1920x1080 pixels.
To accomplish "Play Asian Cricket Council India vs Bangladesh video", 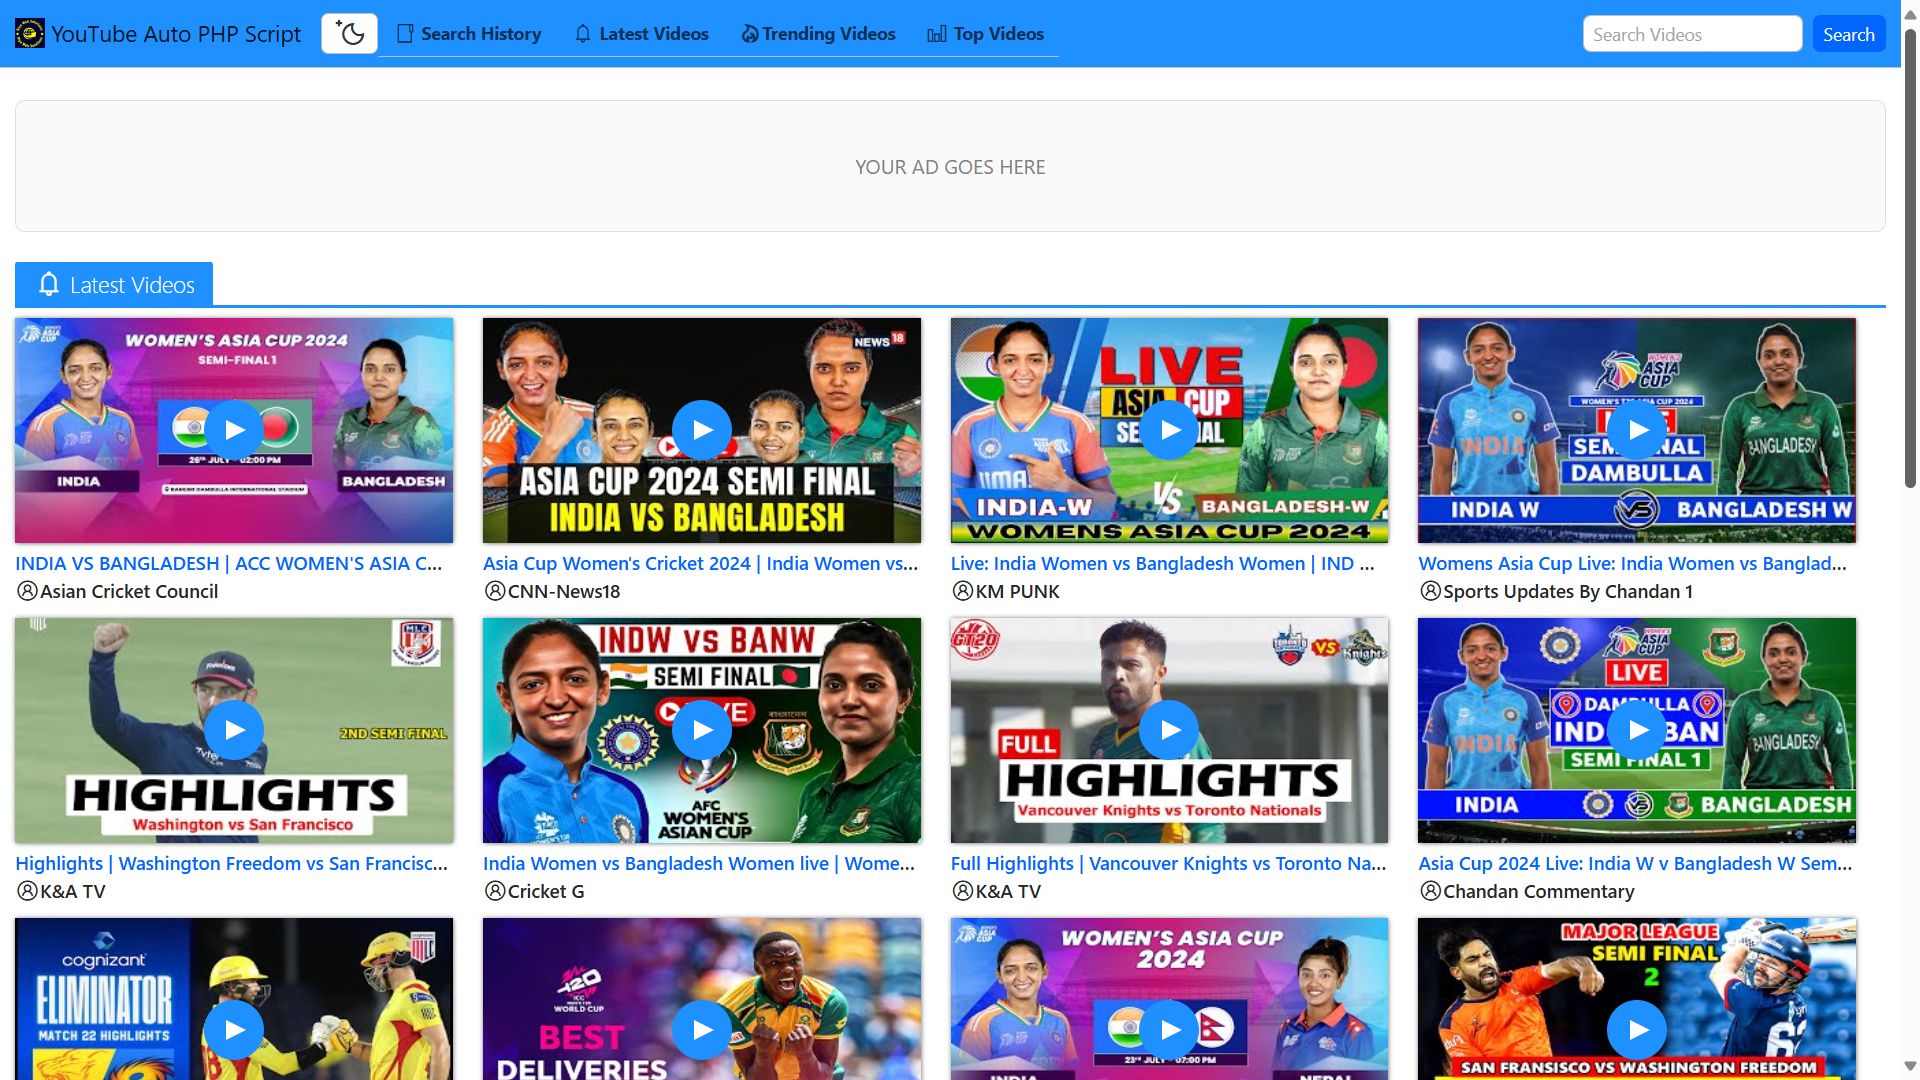I will pos(234,430).
